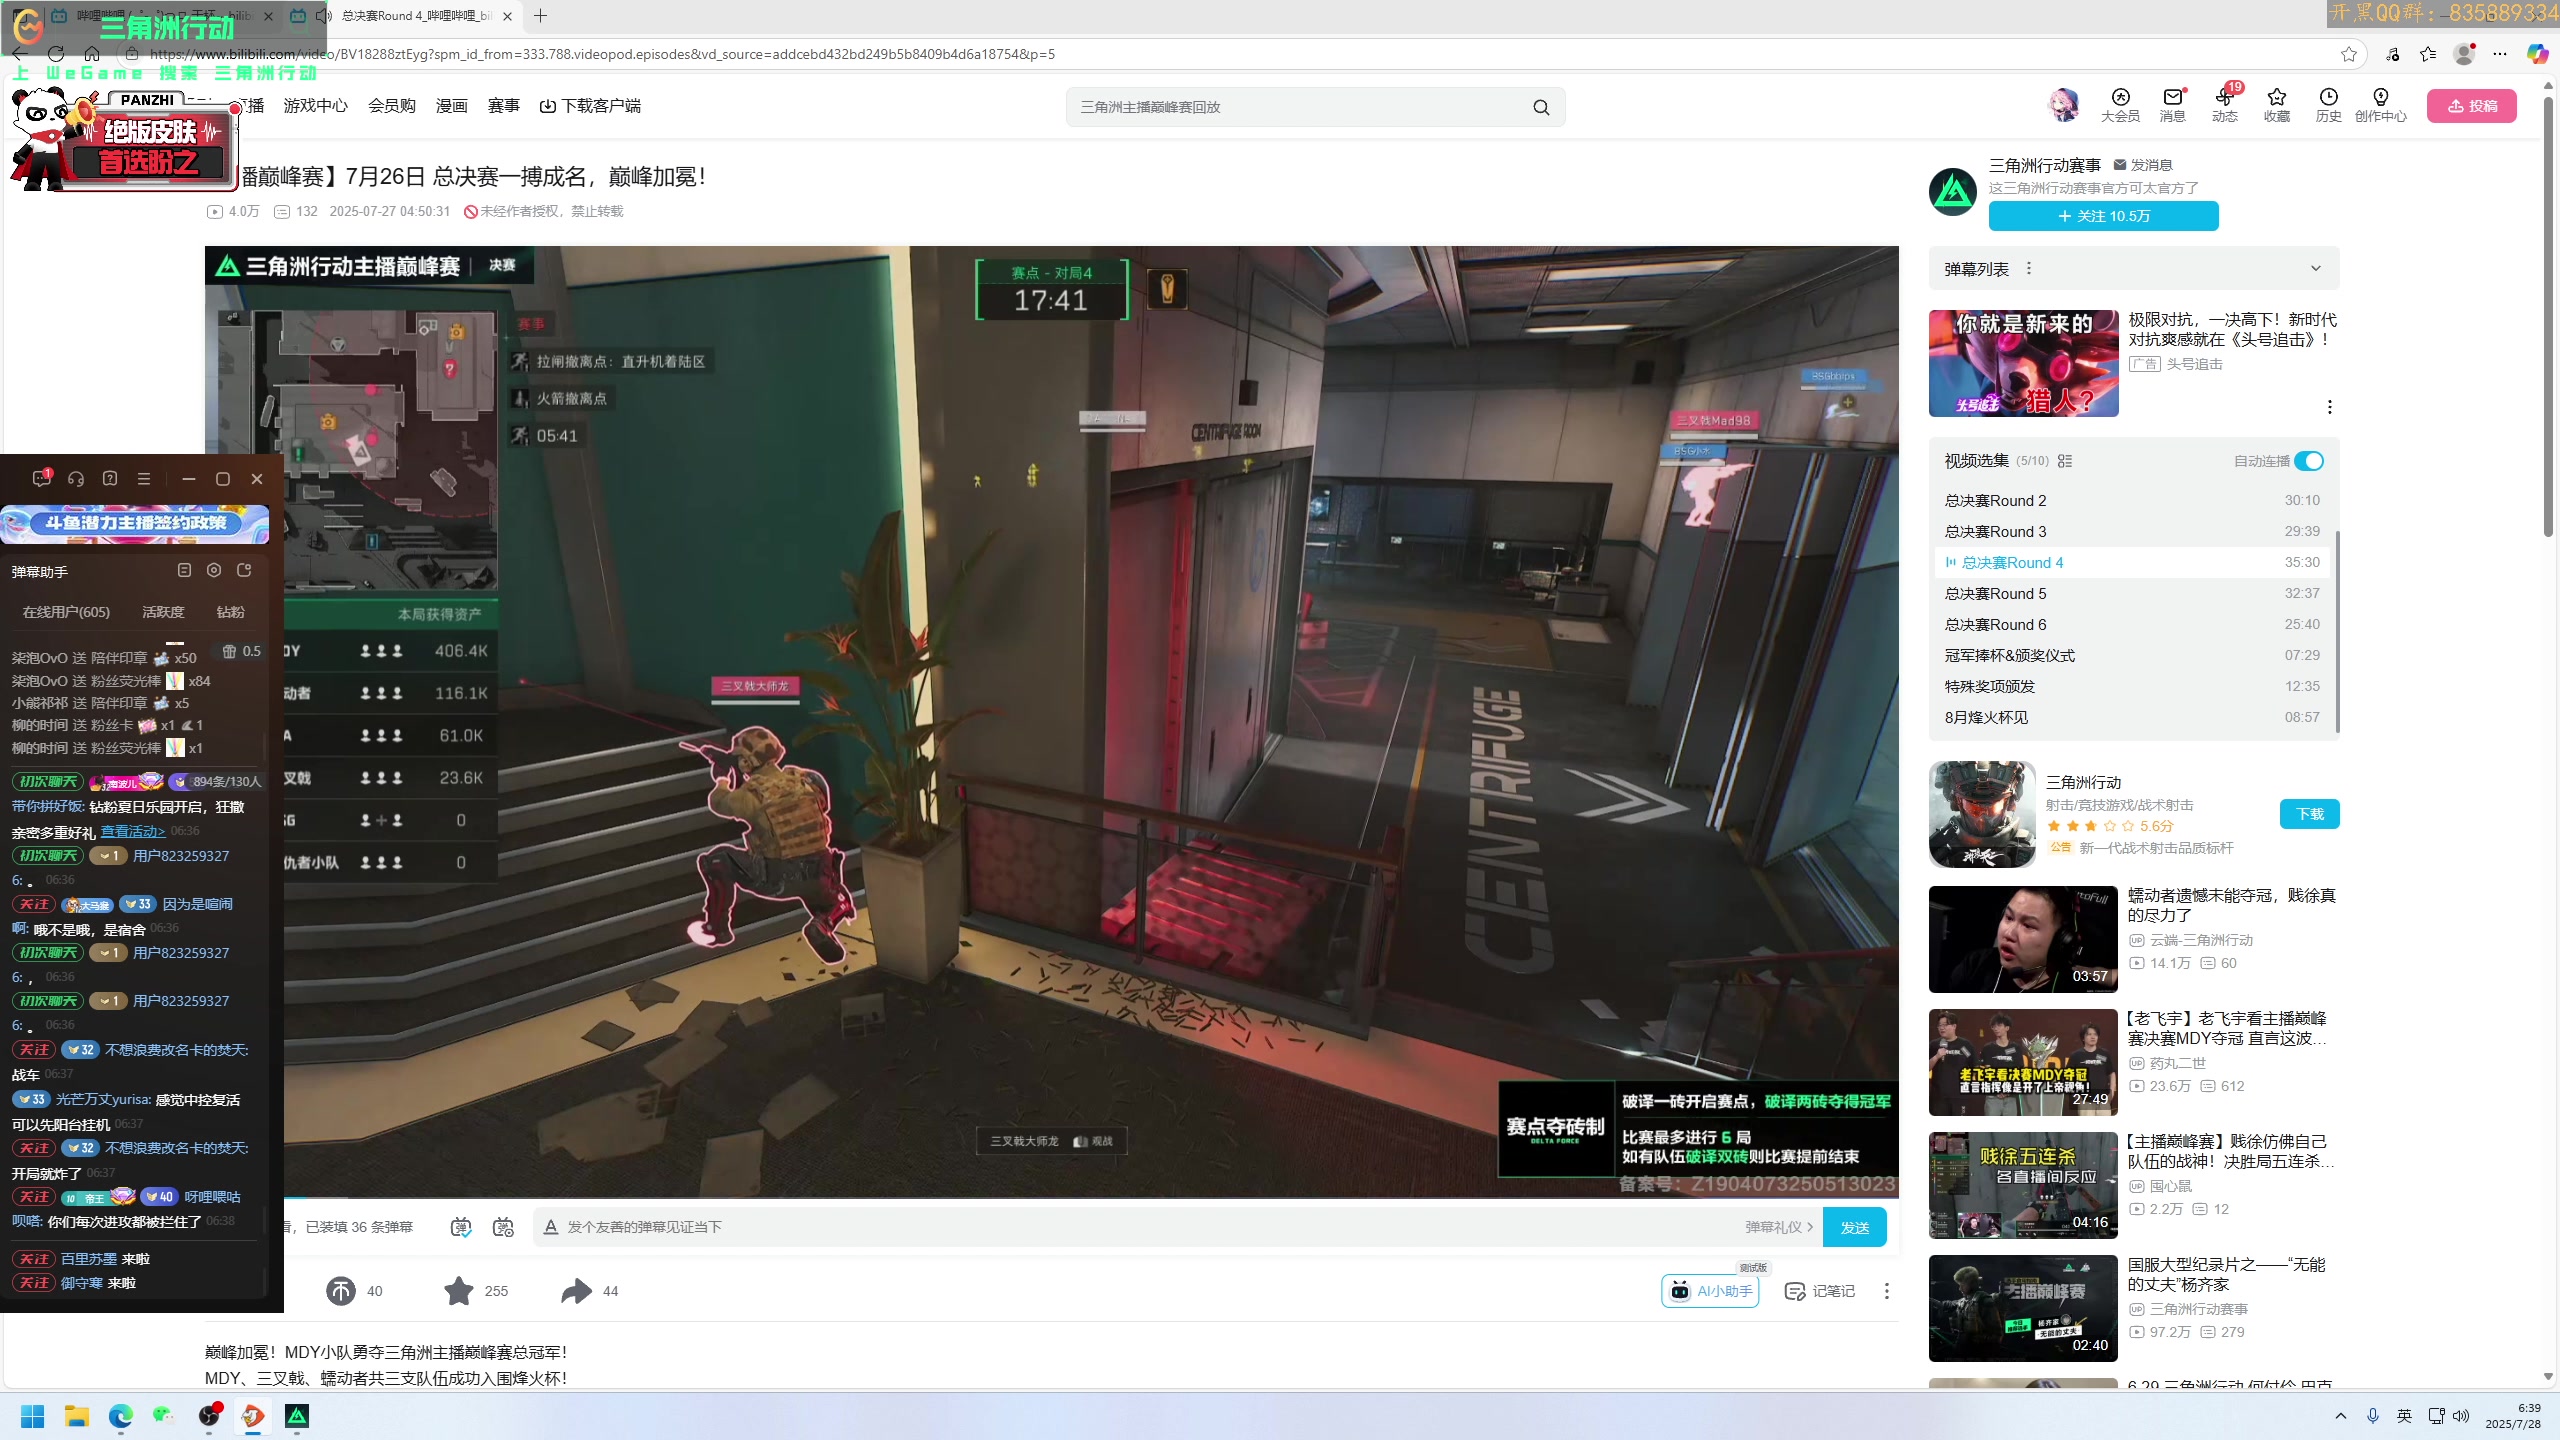Click the share arrow icon showing 44
Viewport: 2560px width, 1440px height.
pos(576,1291)
